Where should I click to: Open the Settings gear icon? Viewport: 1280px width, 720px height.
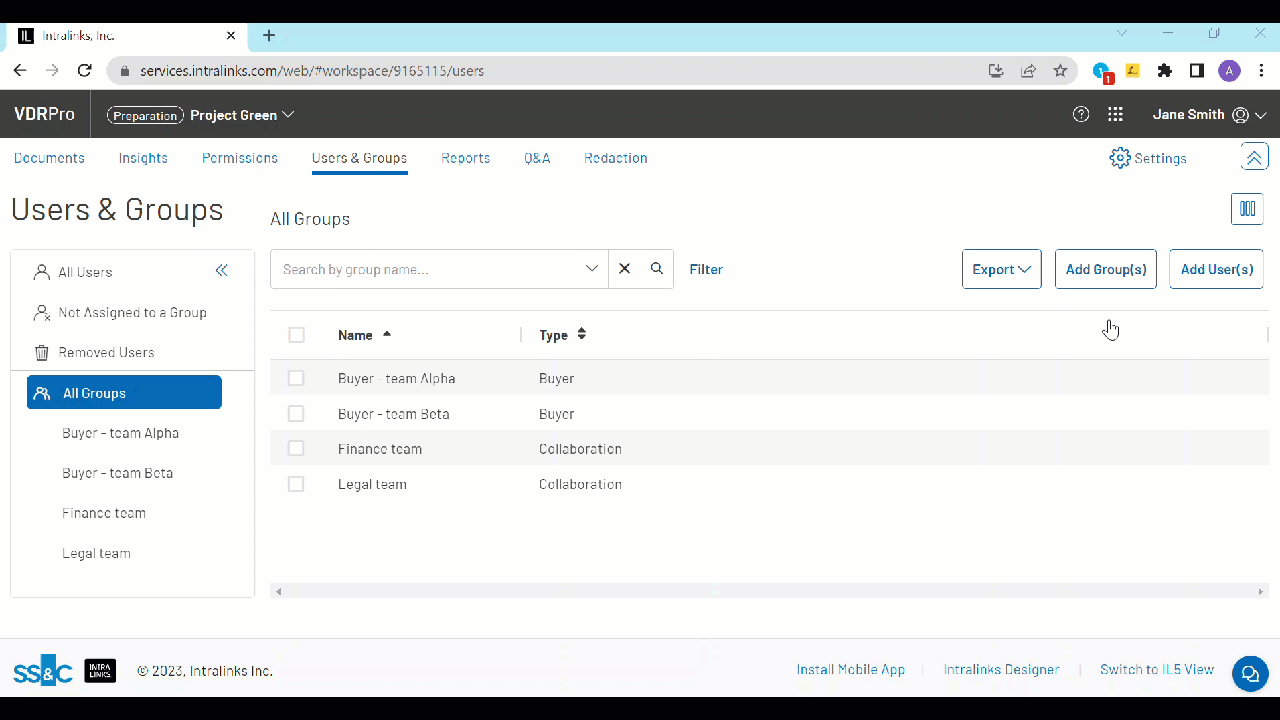[x=1120, y=158]
